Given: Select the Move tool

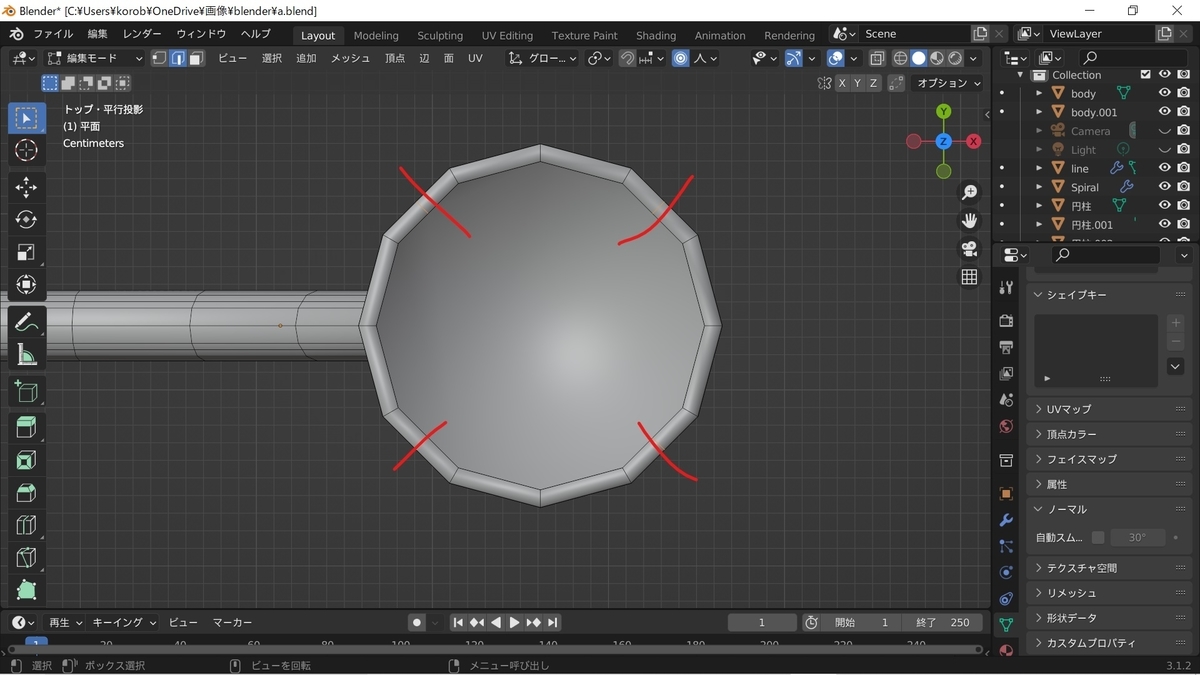Looking at the screenshot, I should [x=26, y=188].
